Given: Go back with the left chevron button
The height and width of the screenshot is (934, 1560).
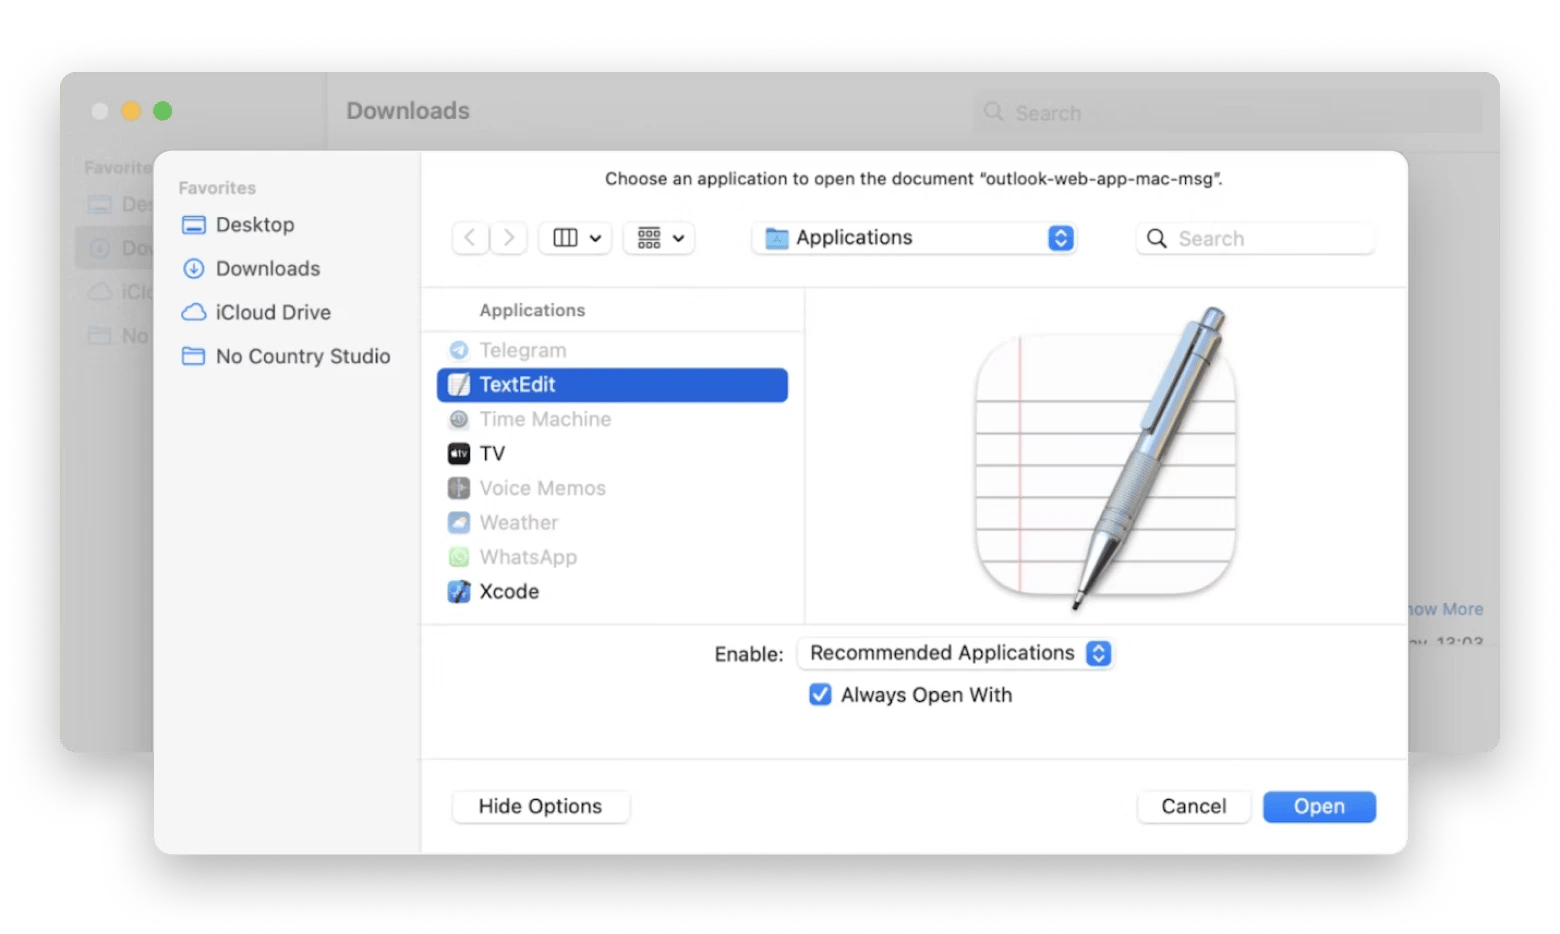Looking at the screenshot, I should pyautogui.click(x=470, y=238).
